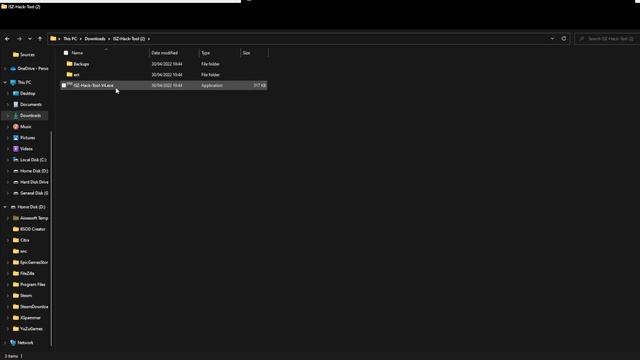
Task: Click the navigation pane vertical scrollbar
Action: (x=51, y=239)
